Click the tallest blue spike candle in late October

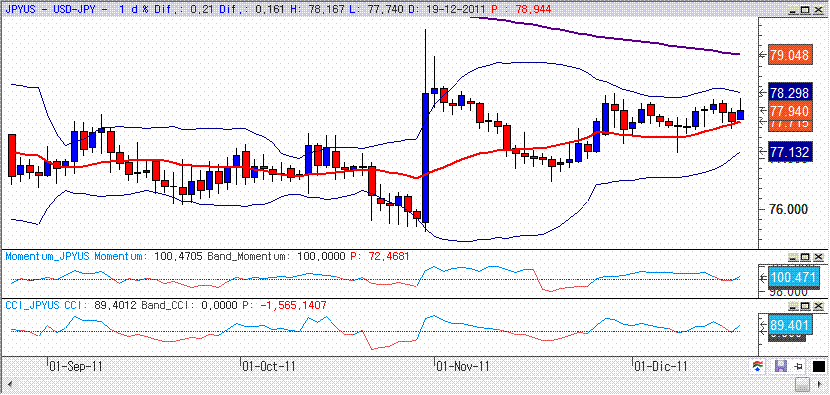426,158
